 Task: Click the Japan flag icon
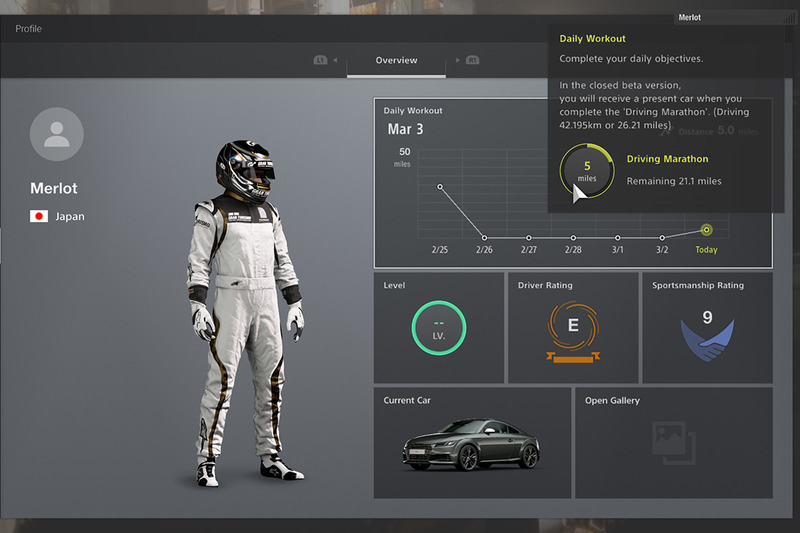click(x=40, y=216)
